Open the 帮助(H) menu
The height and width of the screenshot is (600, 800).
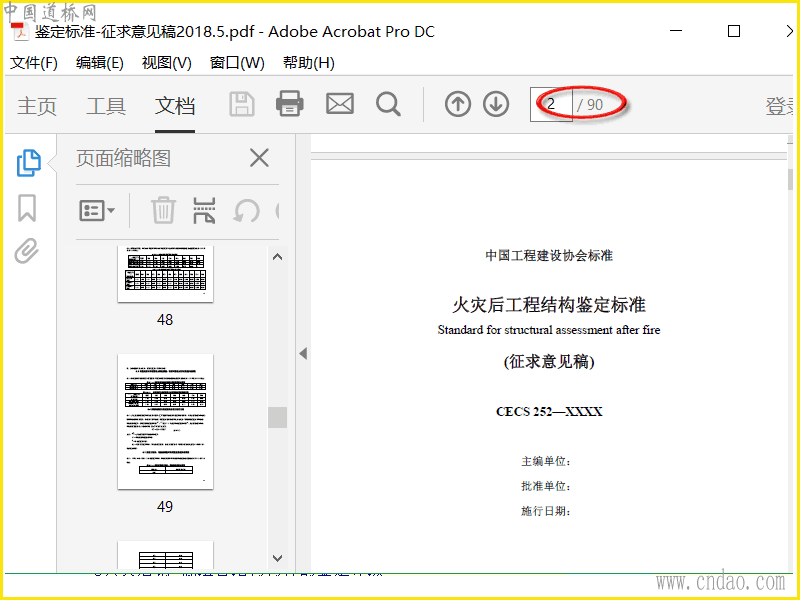point(309,63)
